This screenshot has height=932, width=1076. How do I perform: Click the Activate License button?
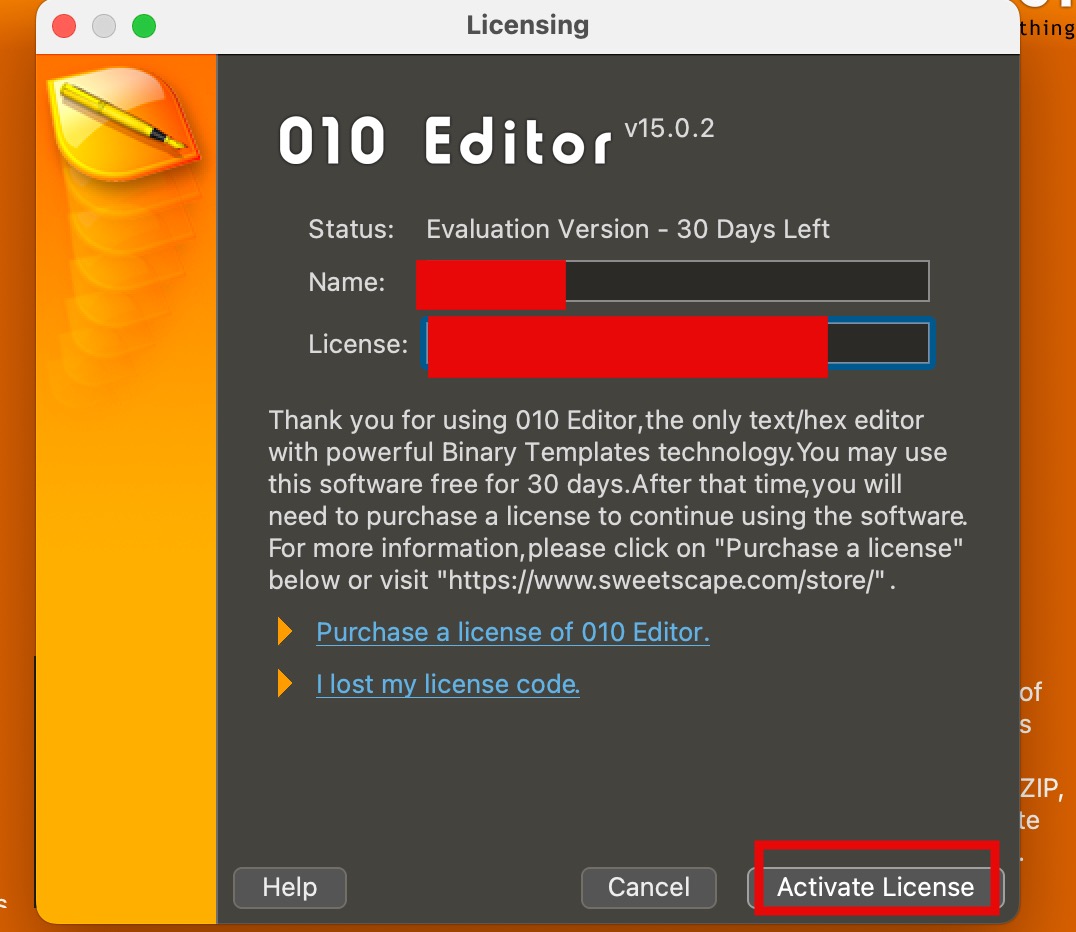(875, 887)
